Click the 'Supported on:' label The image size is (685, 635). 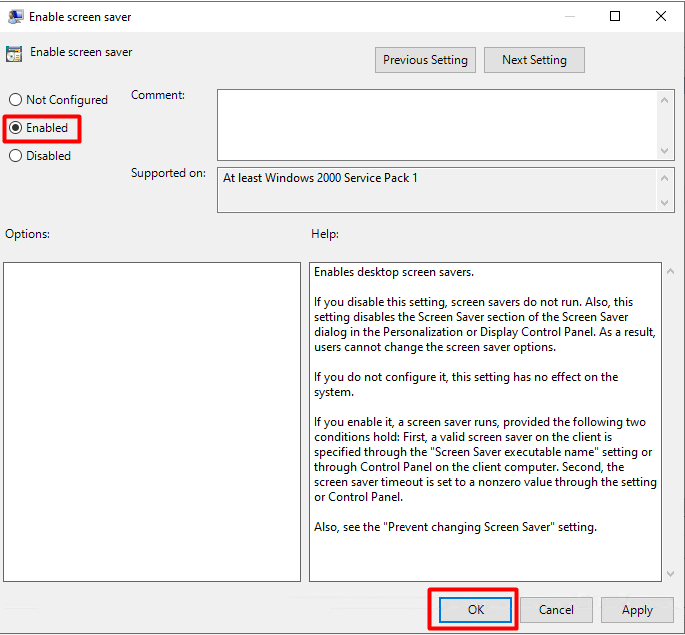pyautogui.click(x=169, y=173)
